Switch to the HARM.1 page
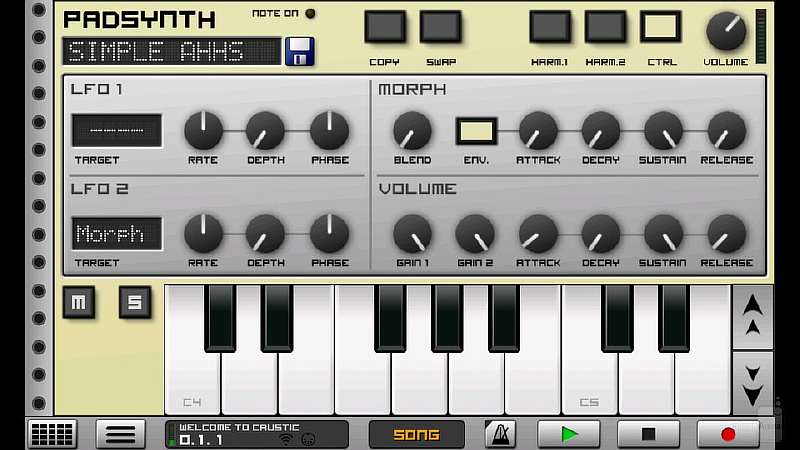Screen dimensions: 800x450 click(549, 28)
